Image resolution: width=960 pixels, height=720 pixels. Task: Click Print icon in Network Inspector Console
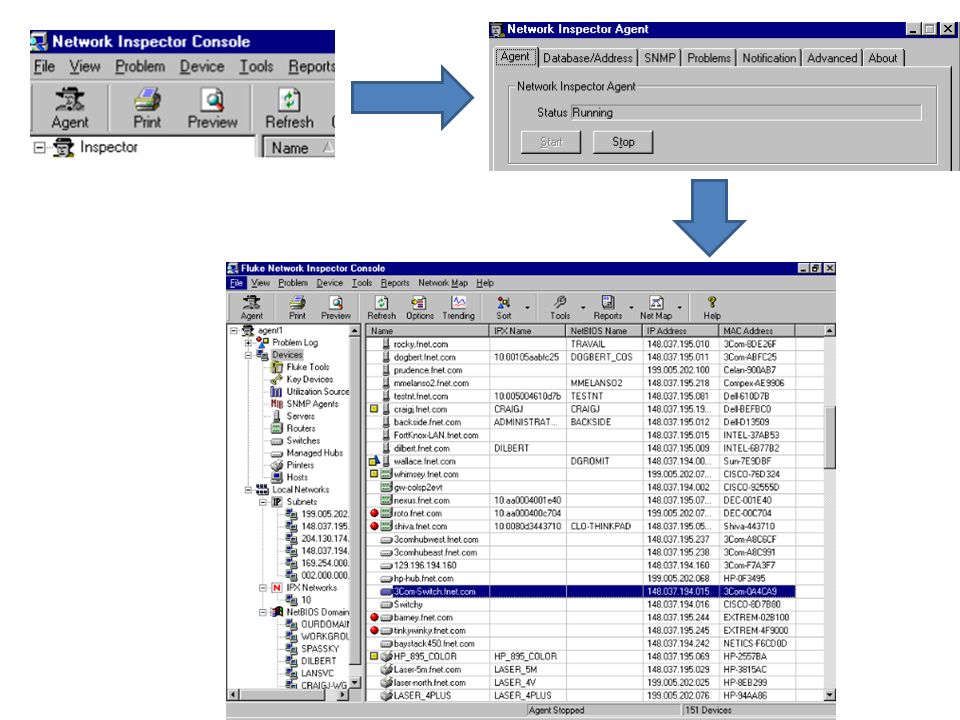click(147, 108)
